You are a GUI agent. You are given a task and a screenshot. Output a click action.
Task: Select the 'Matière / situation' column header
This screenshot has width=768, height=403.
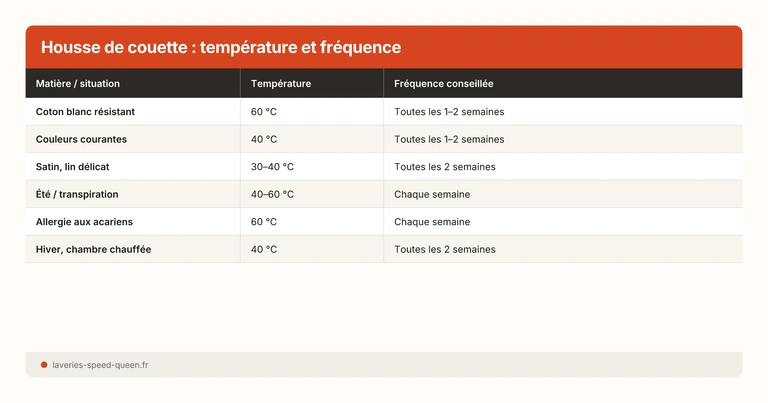(78, 84)
